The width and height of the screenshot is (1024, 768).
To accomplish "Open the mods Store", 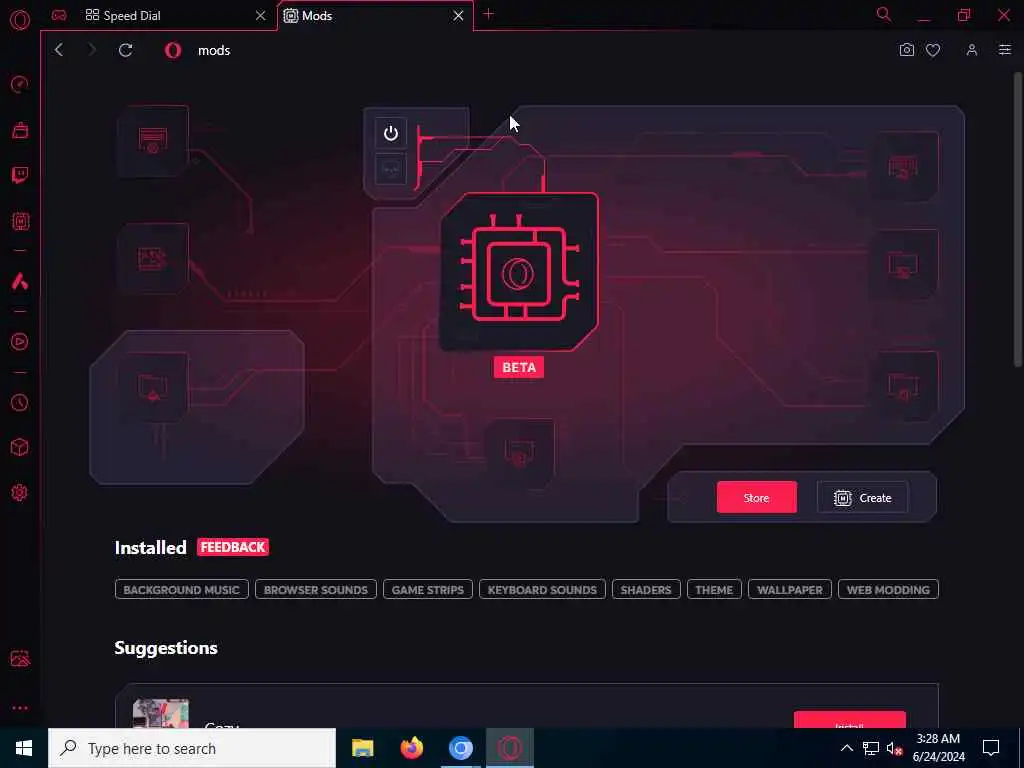I will [756, 498].
